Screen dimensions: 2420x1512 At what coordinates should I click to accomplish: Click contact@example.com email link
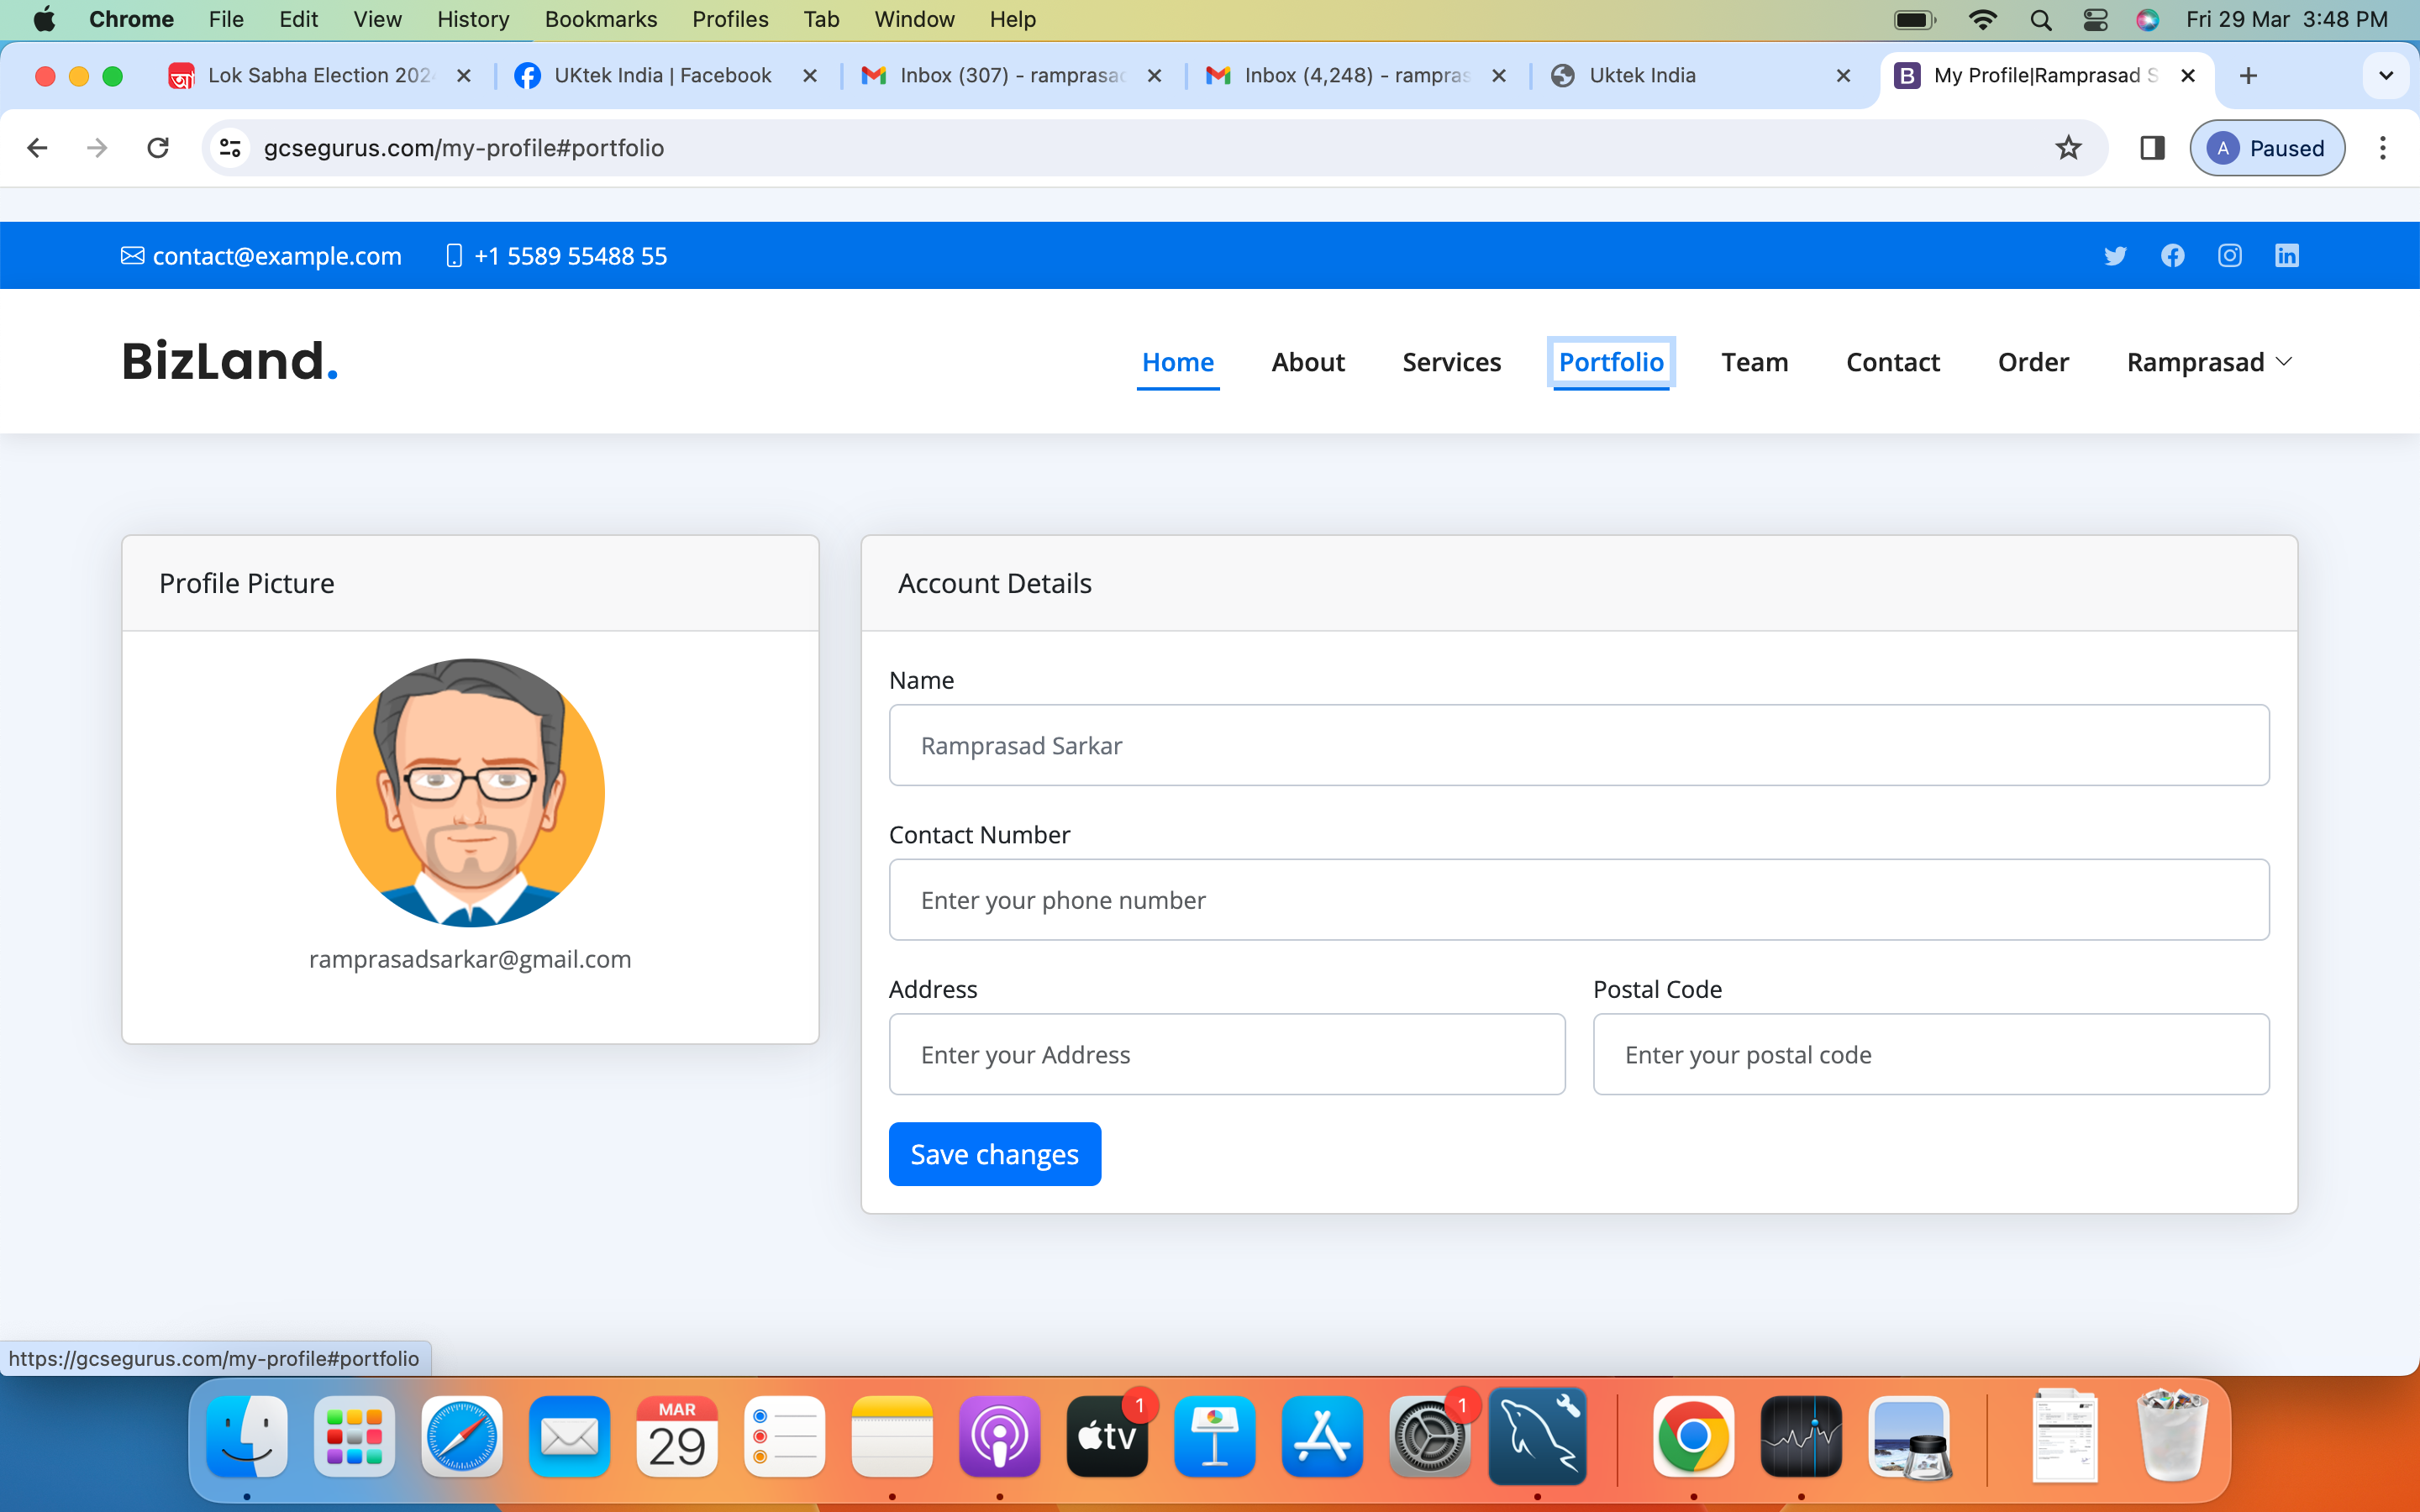click(x=276, y=256)
